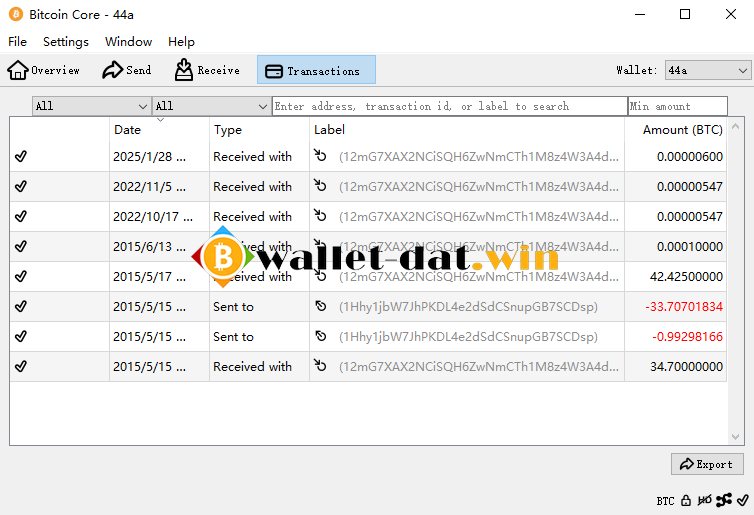Open the Window menu
Viewport: 754px width, 515px height.
(x=128, y=42)
